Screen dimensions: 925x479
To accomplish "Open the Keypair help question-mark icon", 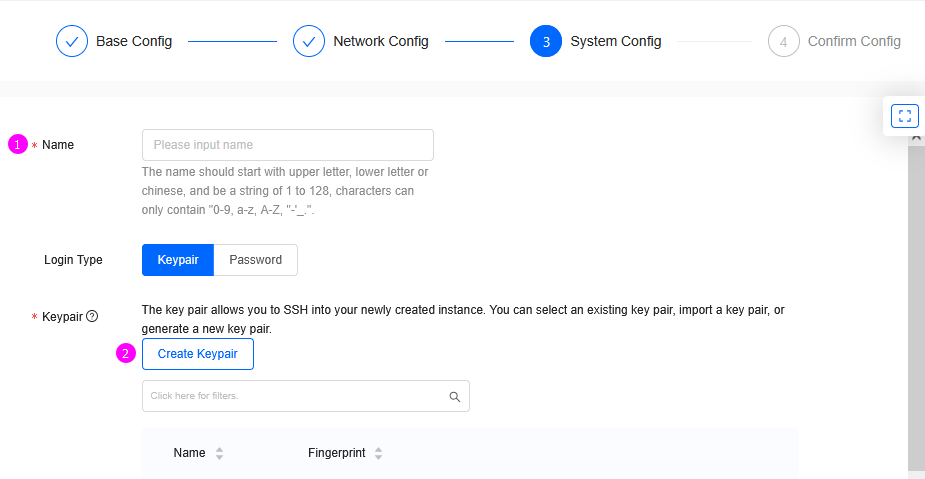I will pos(92,316).
